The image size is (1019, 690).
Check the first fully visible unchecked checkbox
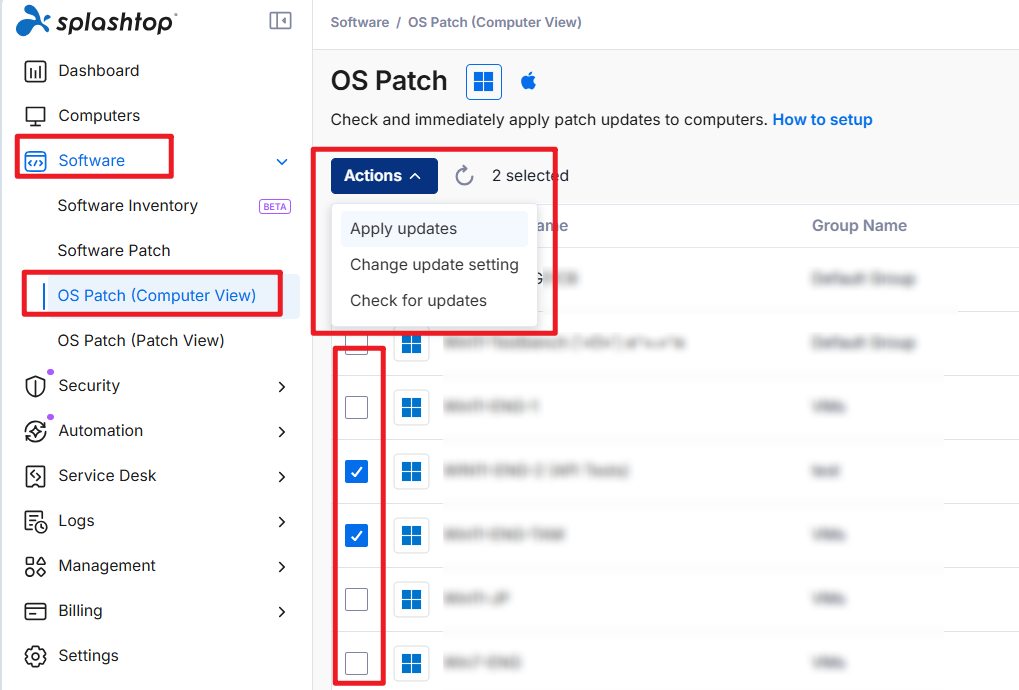(x=356, y=407)
